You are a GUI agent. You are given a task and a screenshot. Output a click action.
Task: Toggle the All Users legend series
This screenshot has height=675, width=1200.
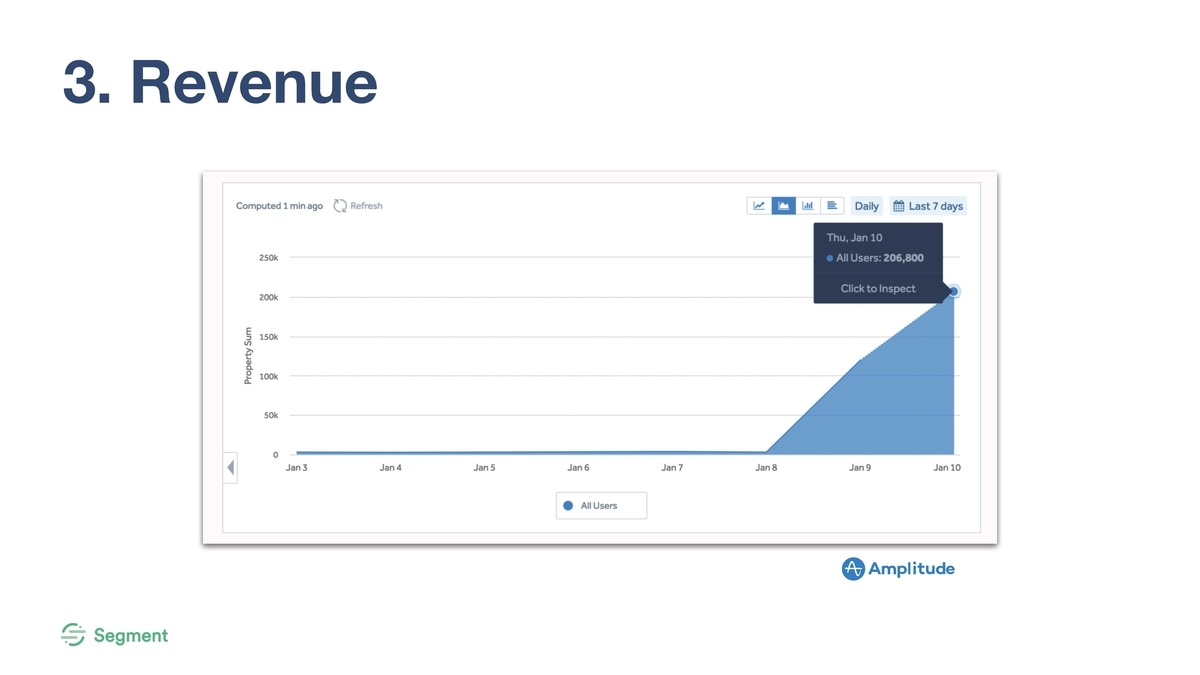[x=601, y=506]
